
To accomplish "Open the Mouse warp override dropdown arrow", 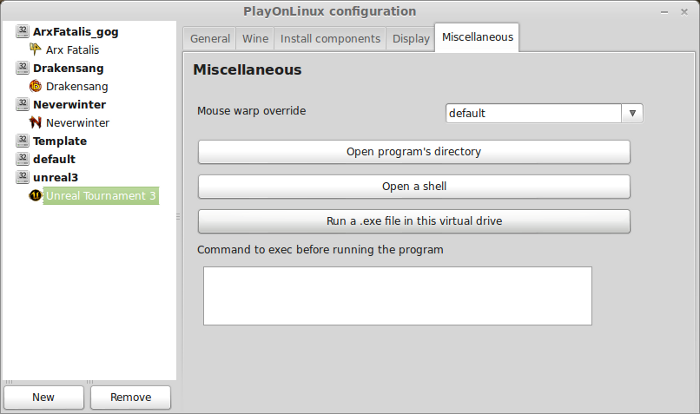I will tap(632, 113).
